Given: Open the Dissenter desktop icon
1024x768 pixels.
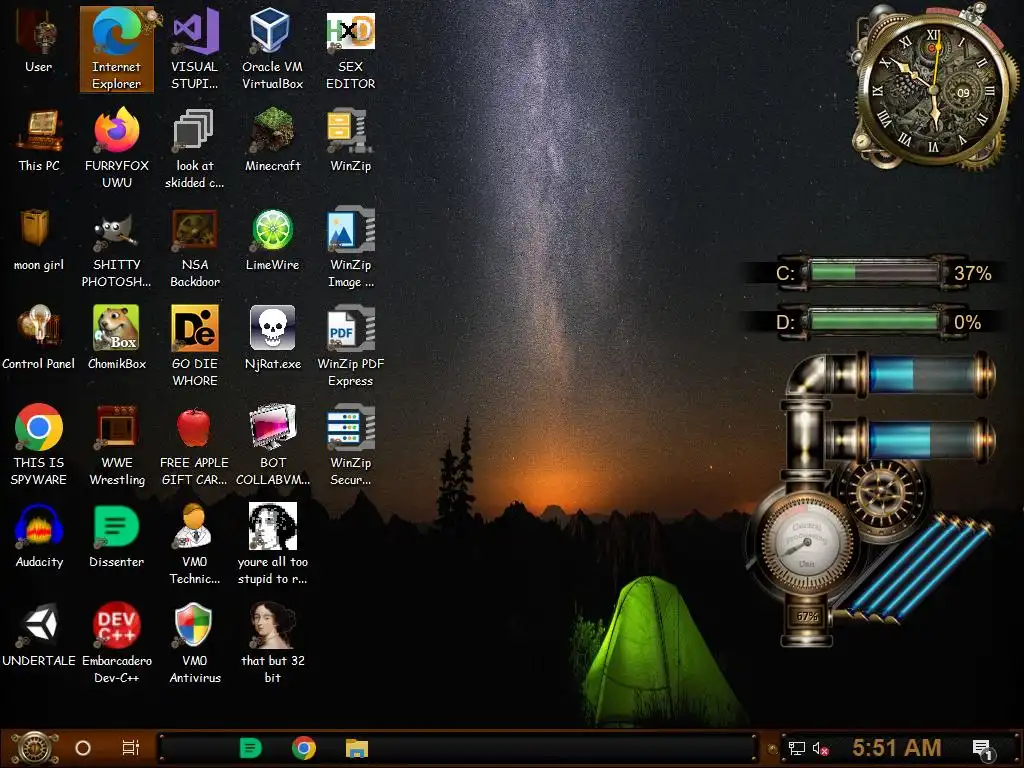Looking at the screenshot, I should click(117, 537).
